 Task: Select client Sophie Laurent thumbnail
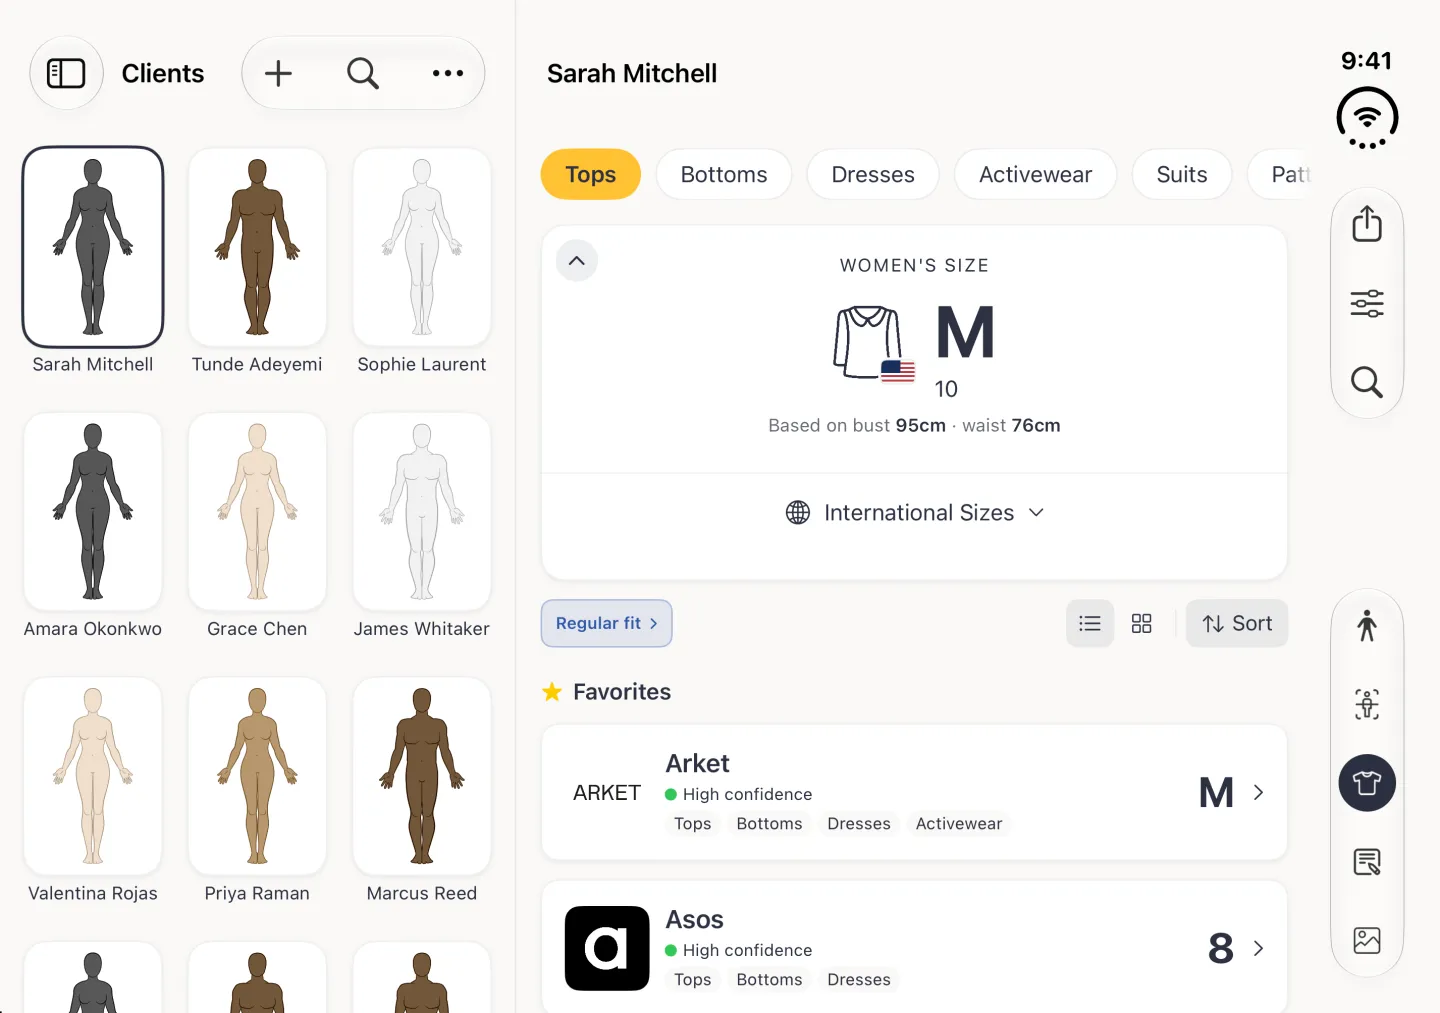click(422, 247)
